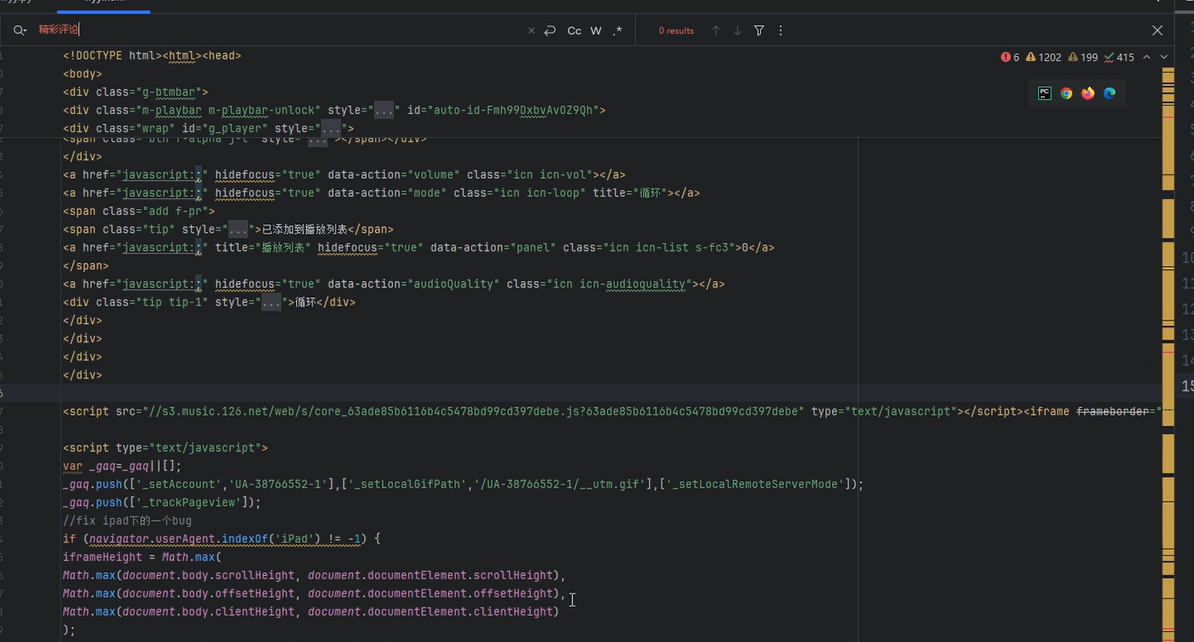Click the typos count 415 indicator
This screenshot has height=642, width=1194.
point(1119,57)
